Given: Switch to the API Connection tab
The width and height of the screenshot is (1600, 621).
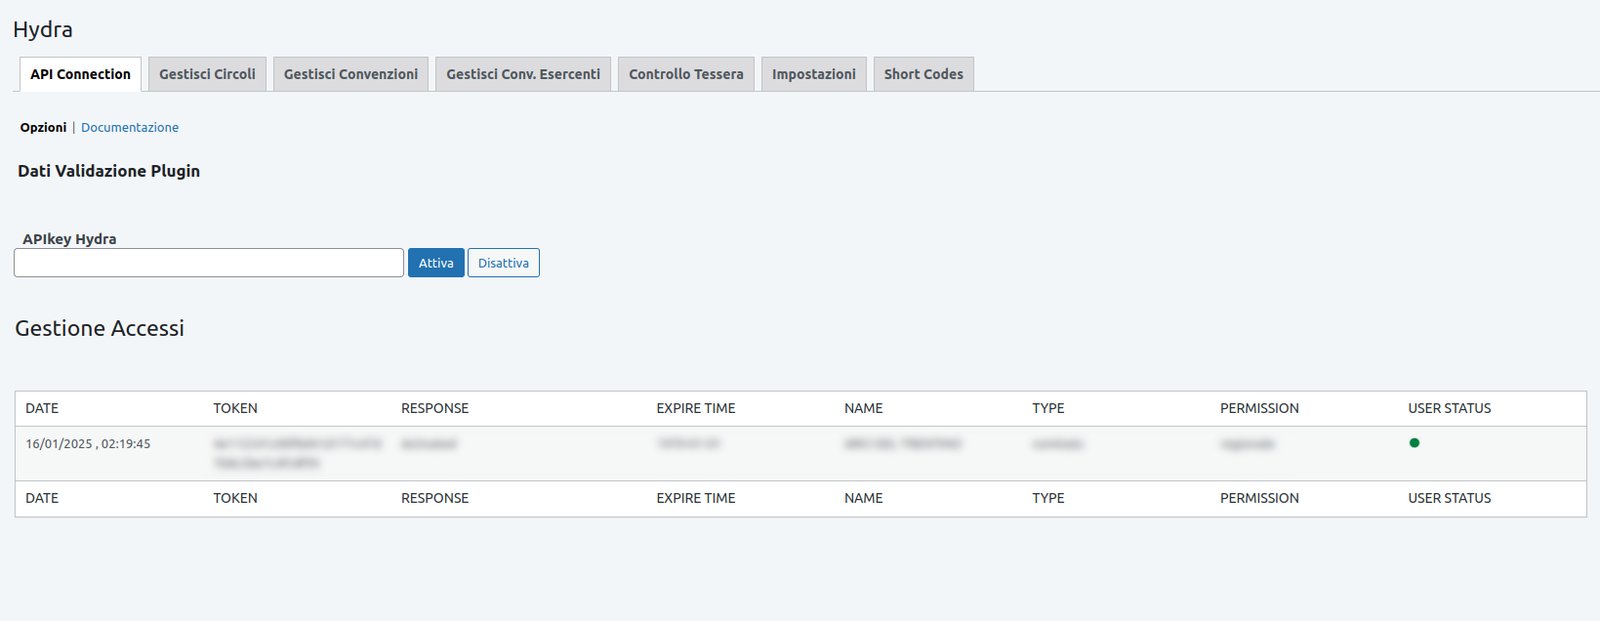Looking at the screenshot, I should [80, 74].
